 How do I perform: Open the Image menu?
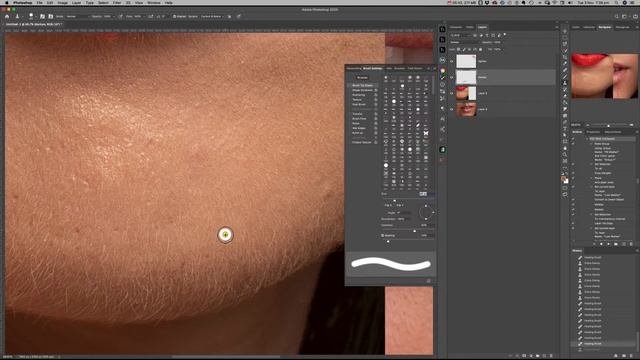click(62, 2)
